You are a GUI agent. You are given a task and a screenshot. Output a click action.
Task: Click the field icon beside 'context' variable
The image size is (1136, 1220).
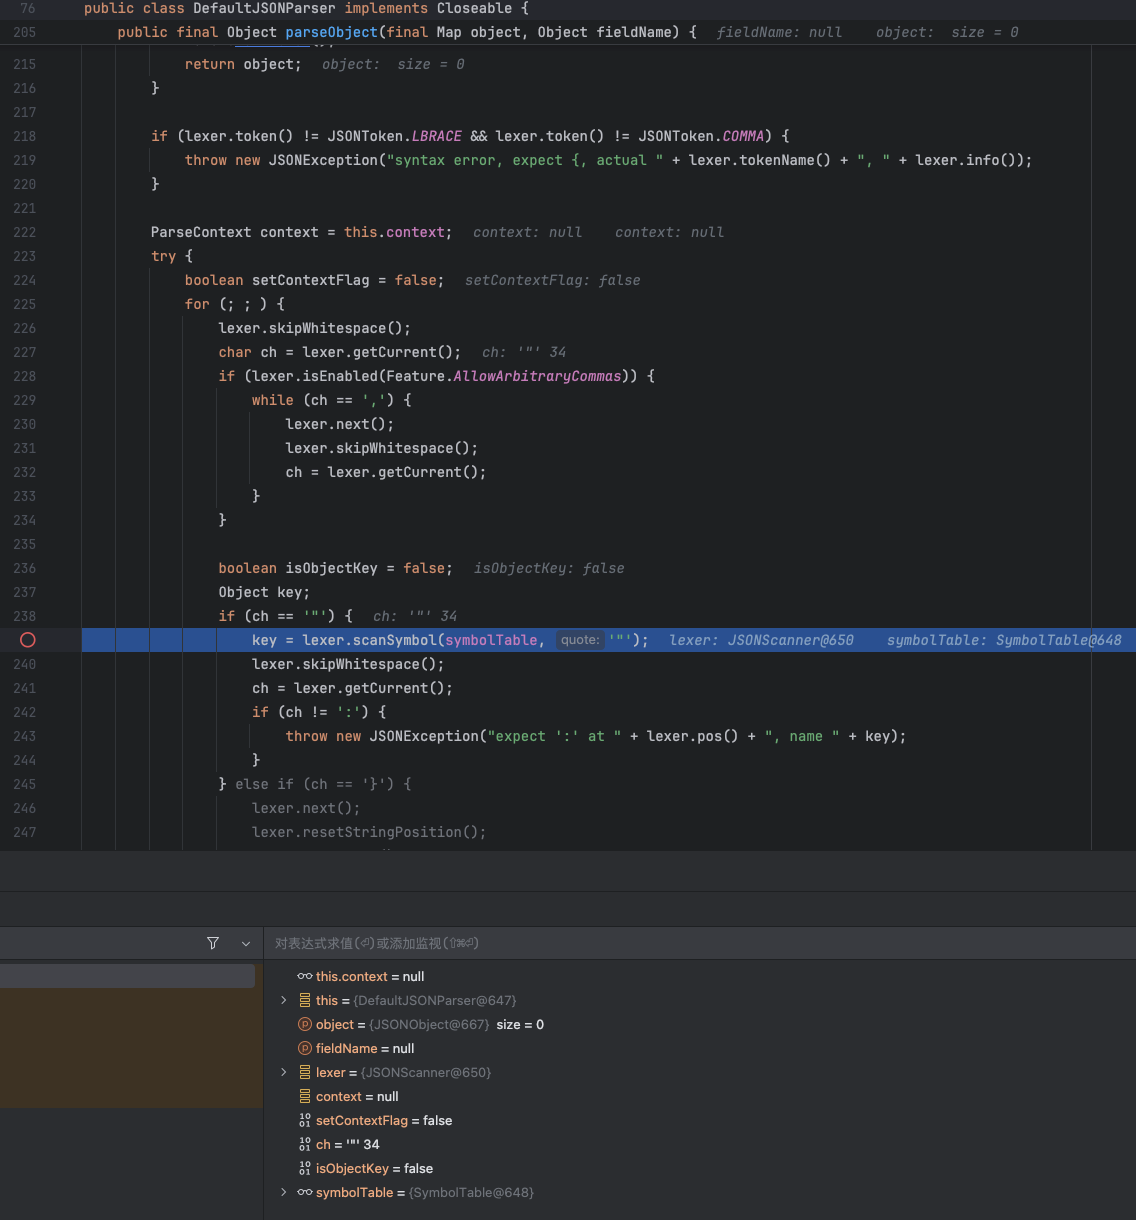(x=305, y=1096)
